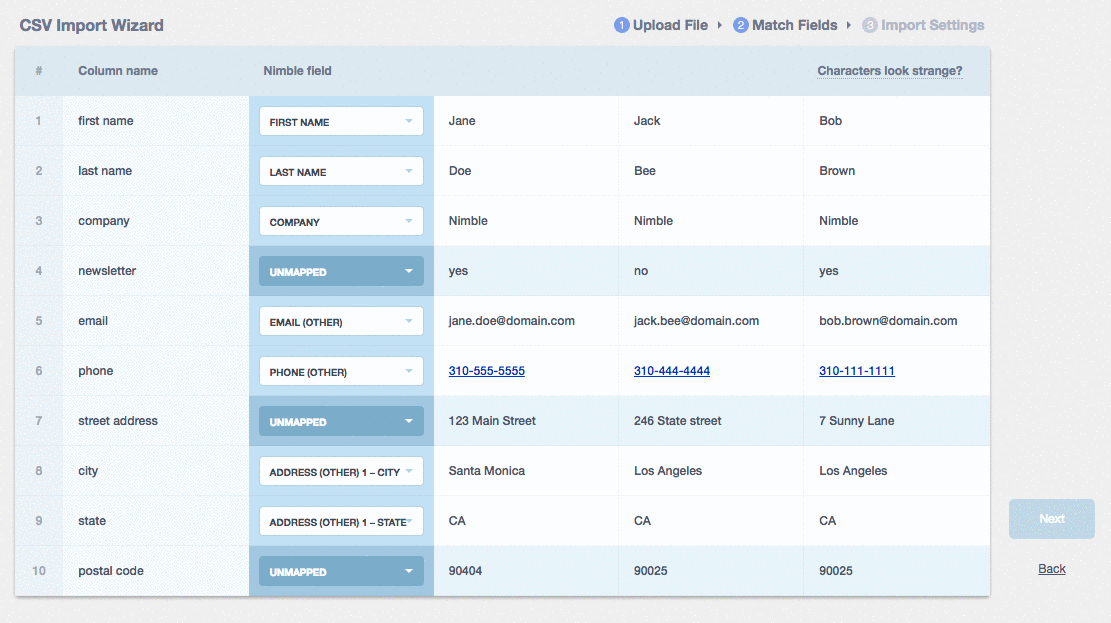Open the 'Characters look strange?' link
Screen dimensions: 1111x623
[889, 71]
